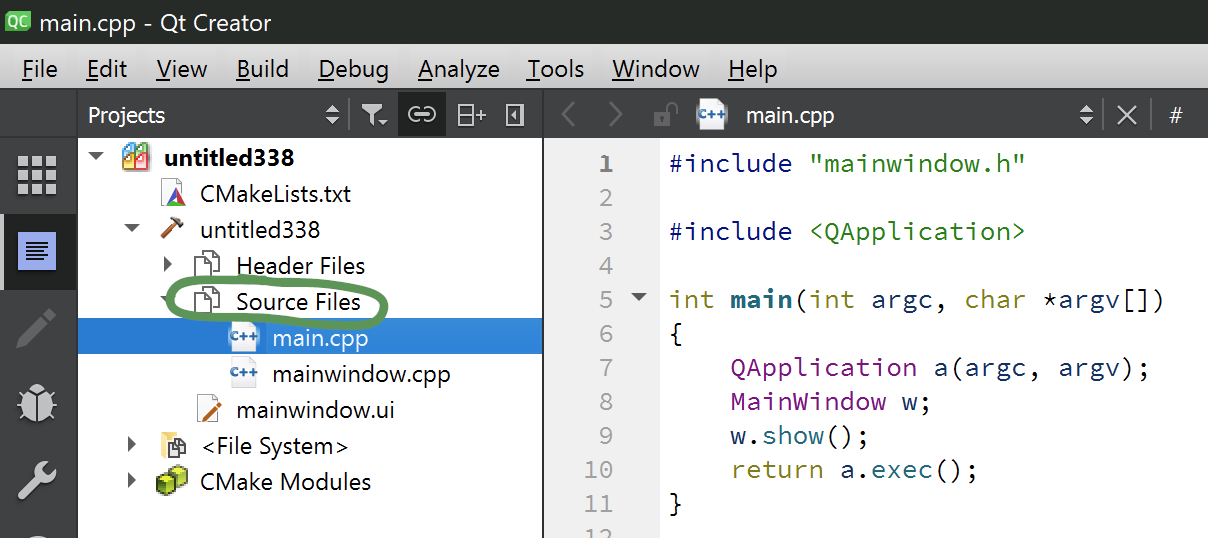Image resolution: width=1208 pixels, height=538 pixels.
Task: Close the main.cpp document
Action: pos(1127,116)
